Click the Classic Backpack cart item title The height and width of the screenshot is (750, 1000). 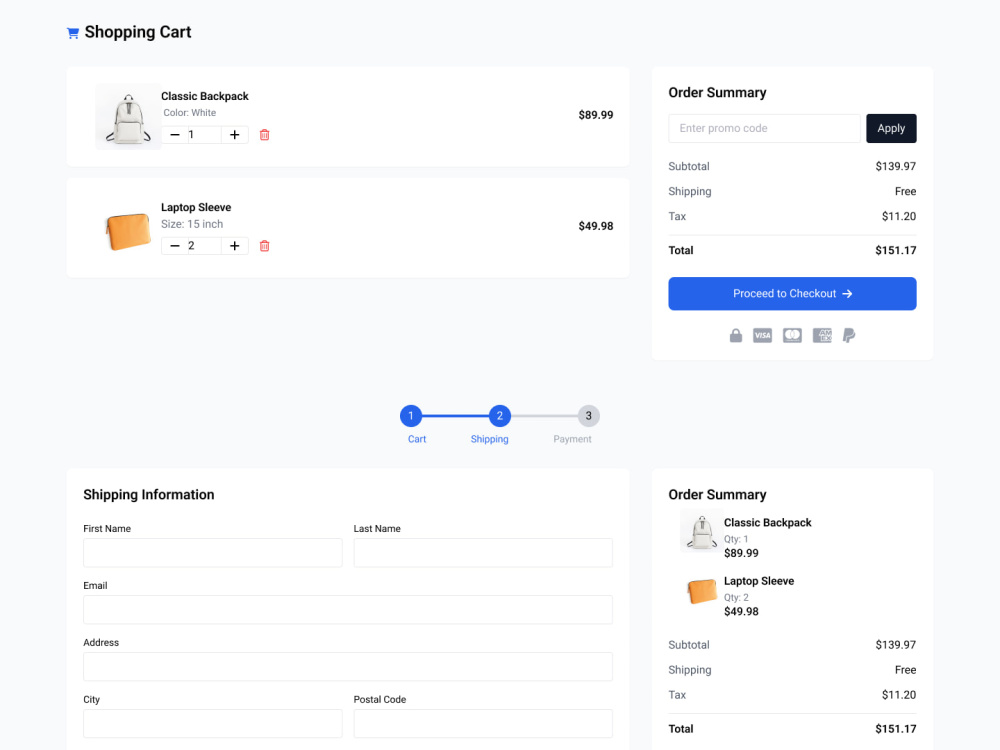click(x=205, y=96)
